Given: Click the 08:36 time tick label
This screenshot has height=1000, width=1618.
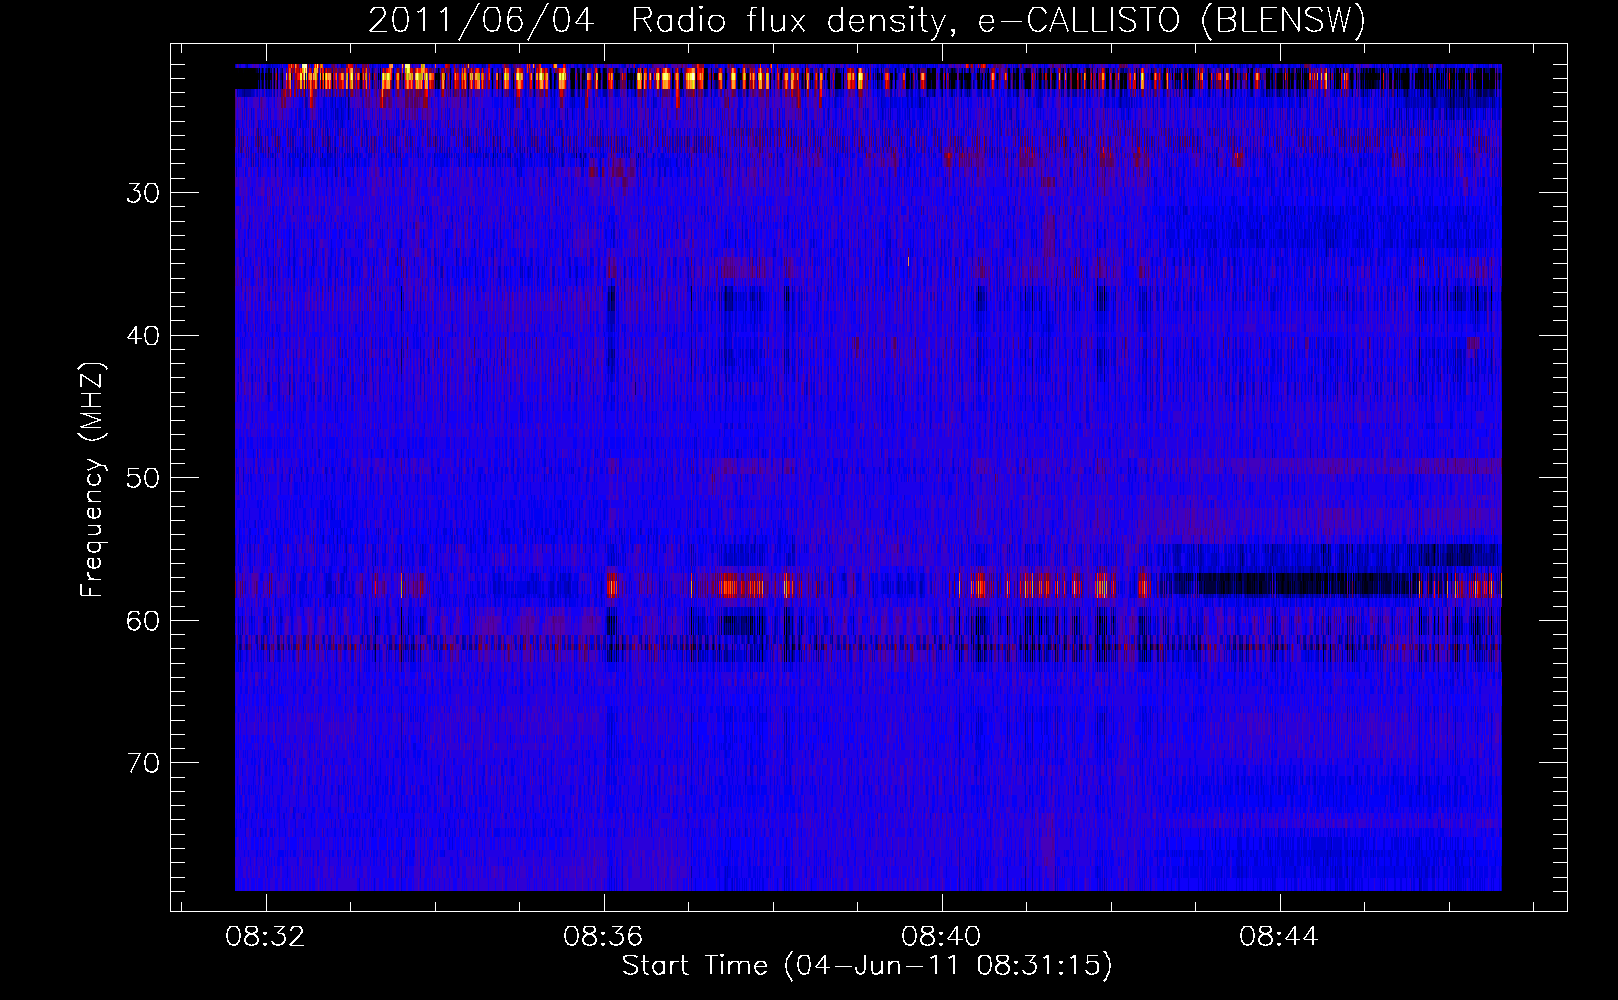Looking at the screenshot, I should click(603, 937).
